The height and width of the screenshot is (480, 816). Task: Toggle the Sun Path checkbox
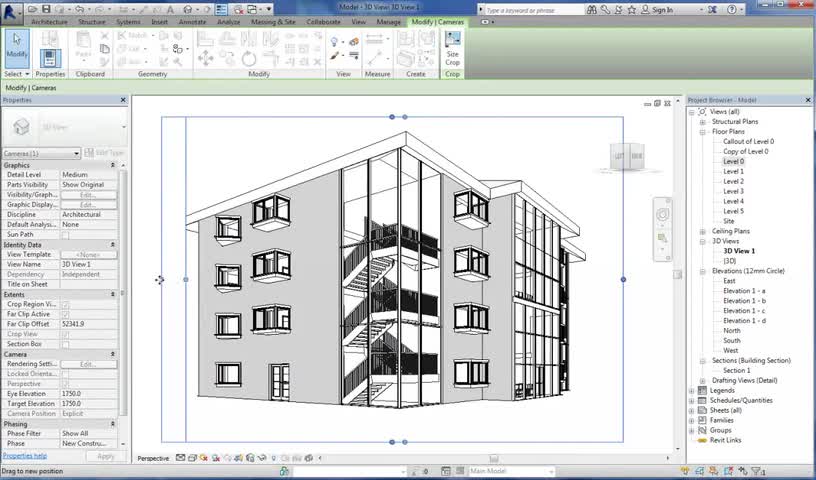pyautogui.click(x=65, y=235)
